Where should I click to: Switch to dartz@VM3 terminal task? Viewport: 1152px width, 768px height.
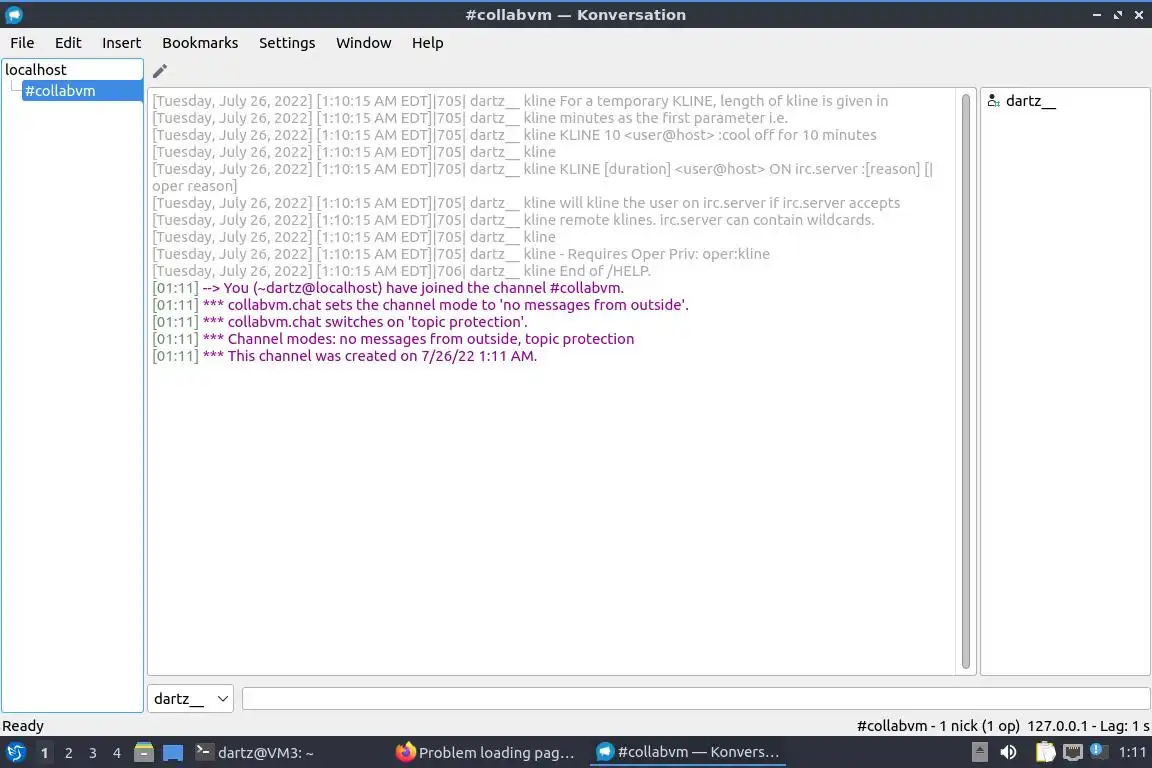tap(256, 753)
